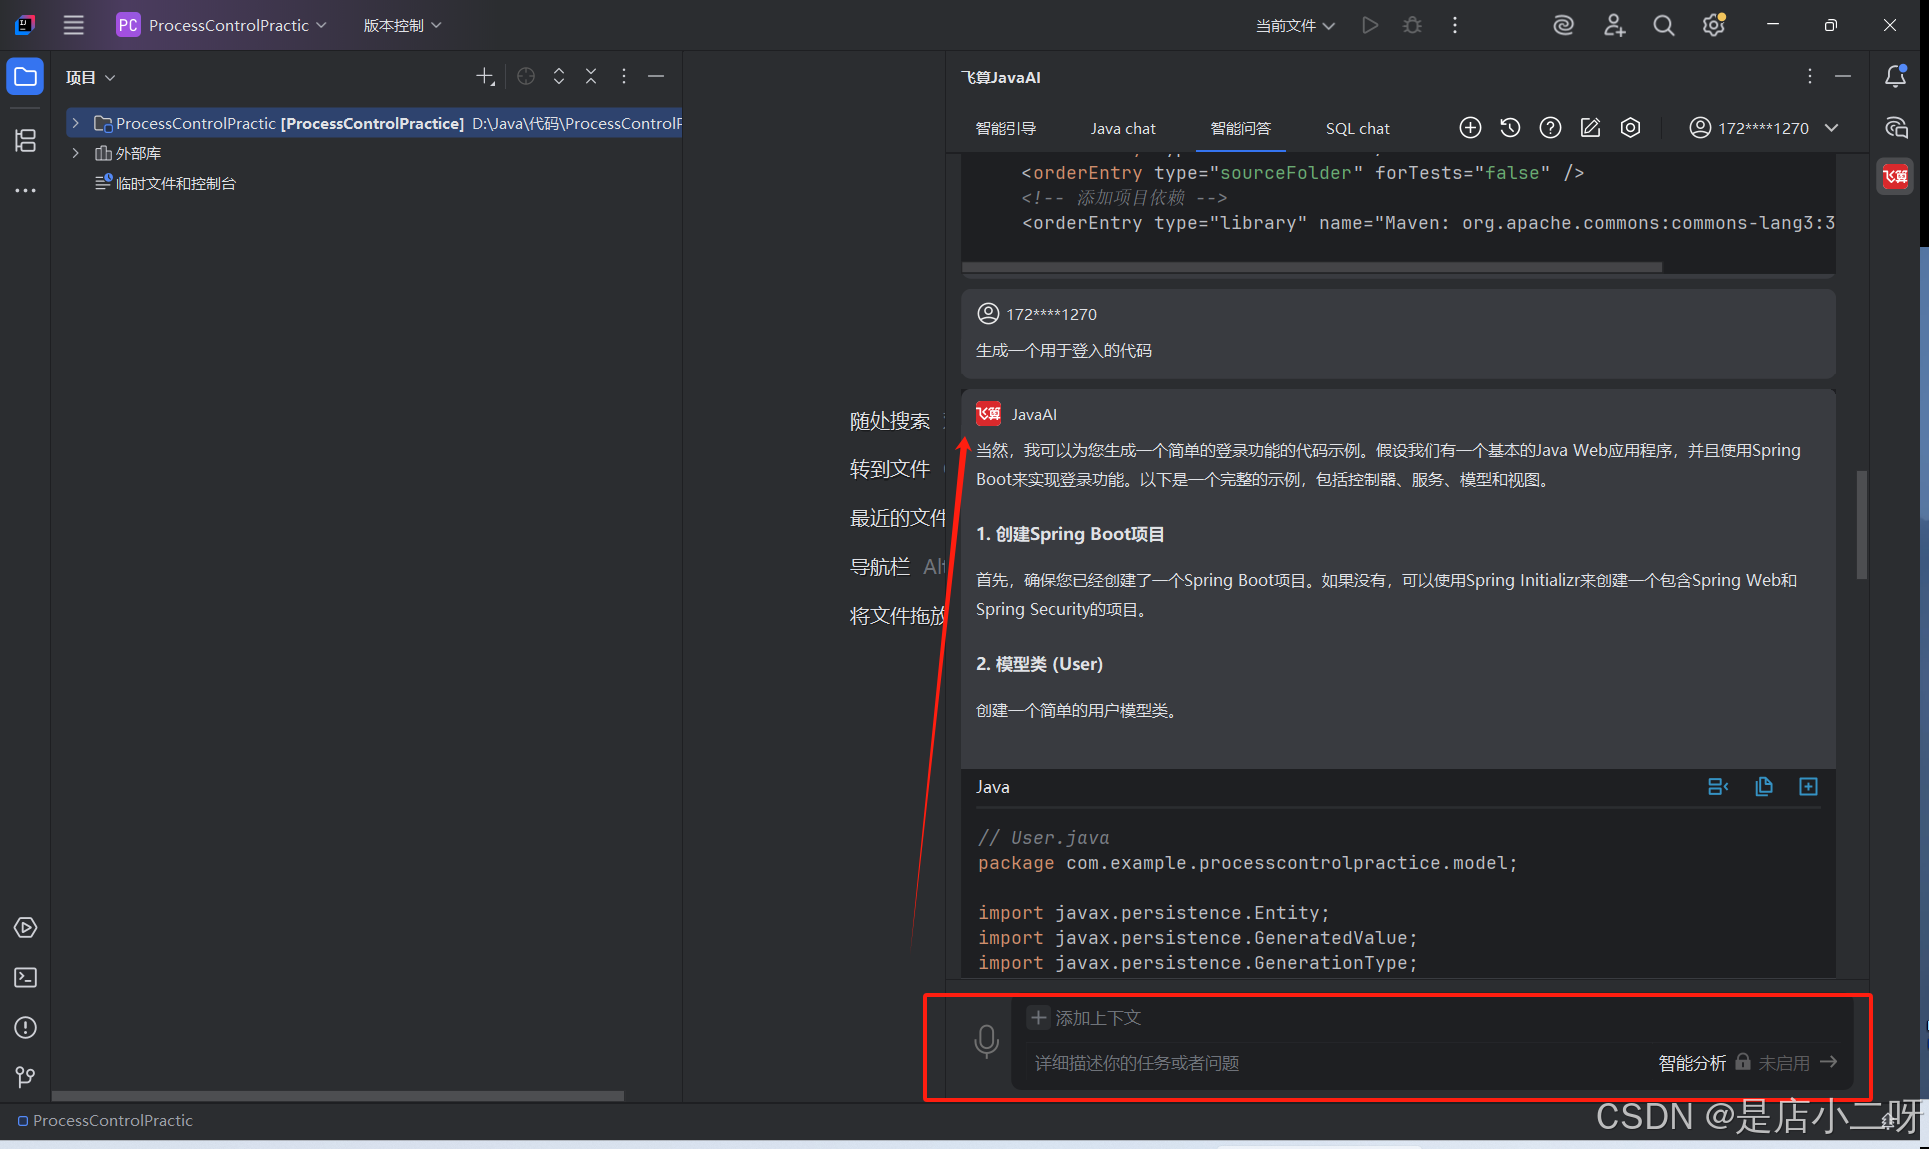Open the 版本控制 dropdown
The width and height of the screenshot is (1929, 1149).
pyautogui.click(x=402, y=25)
